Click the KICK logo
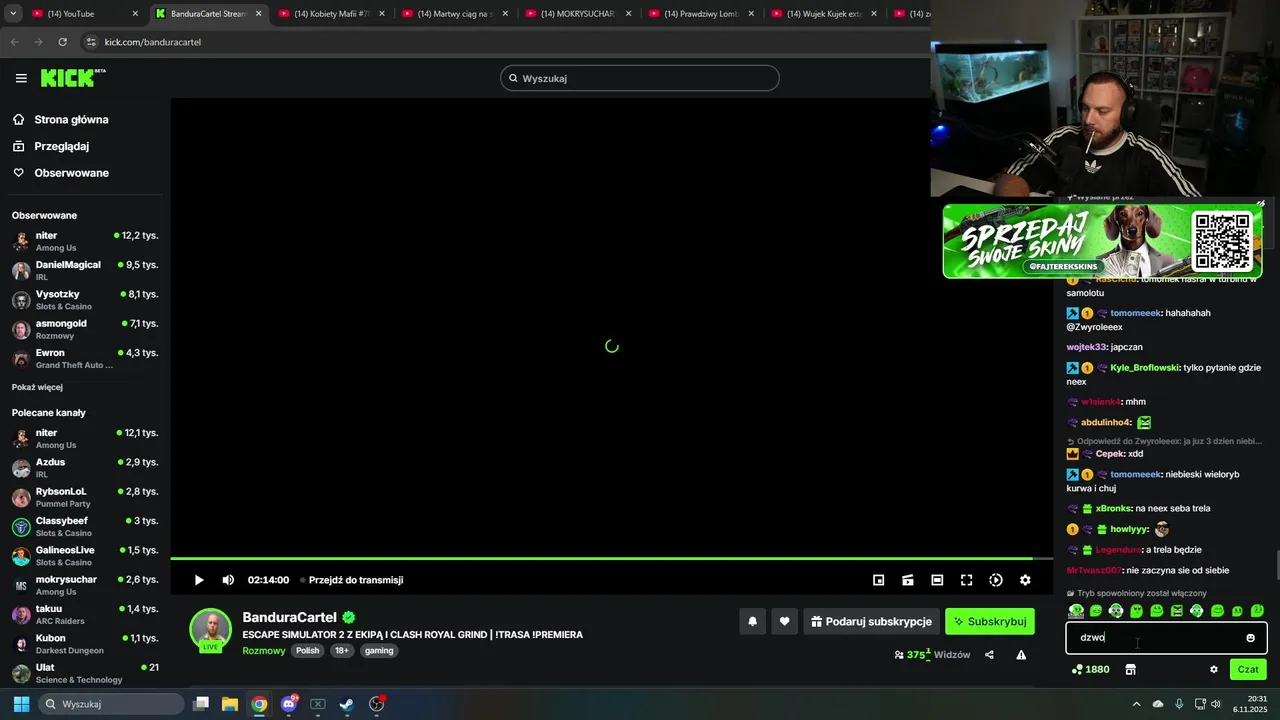1280x720 pixels. pyautogui.click(x=73, y=78)
